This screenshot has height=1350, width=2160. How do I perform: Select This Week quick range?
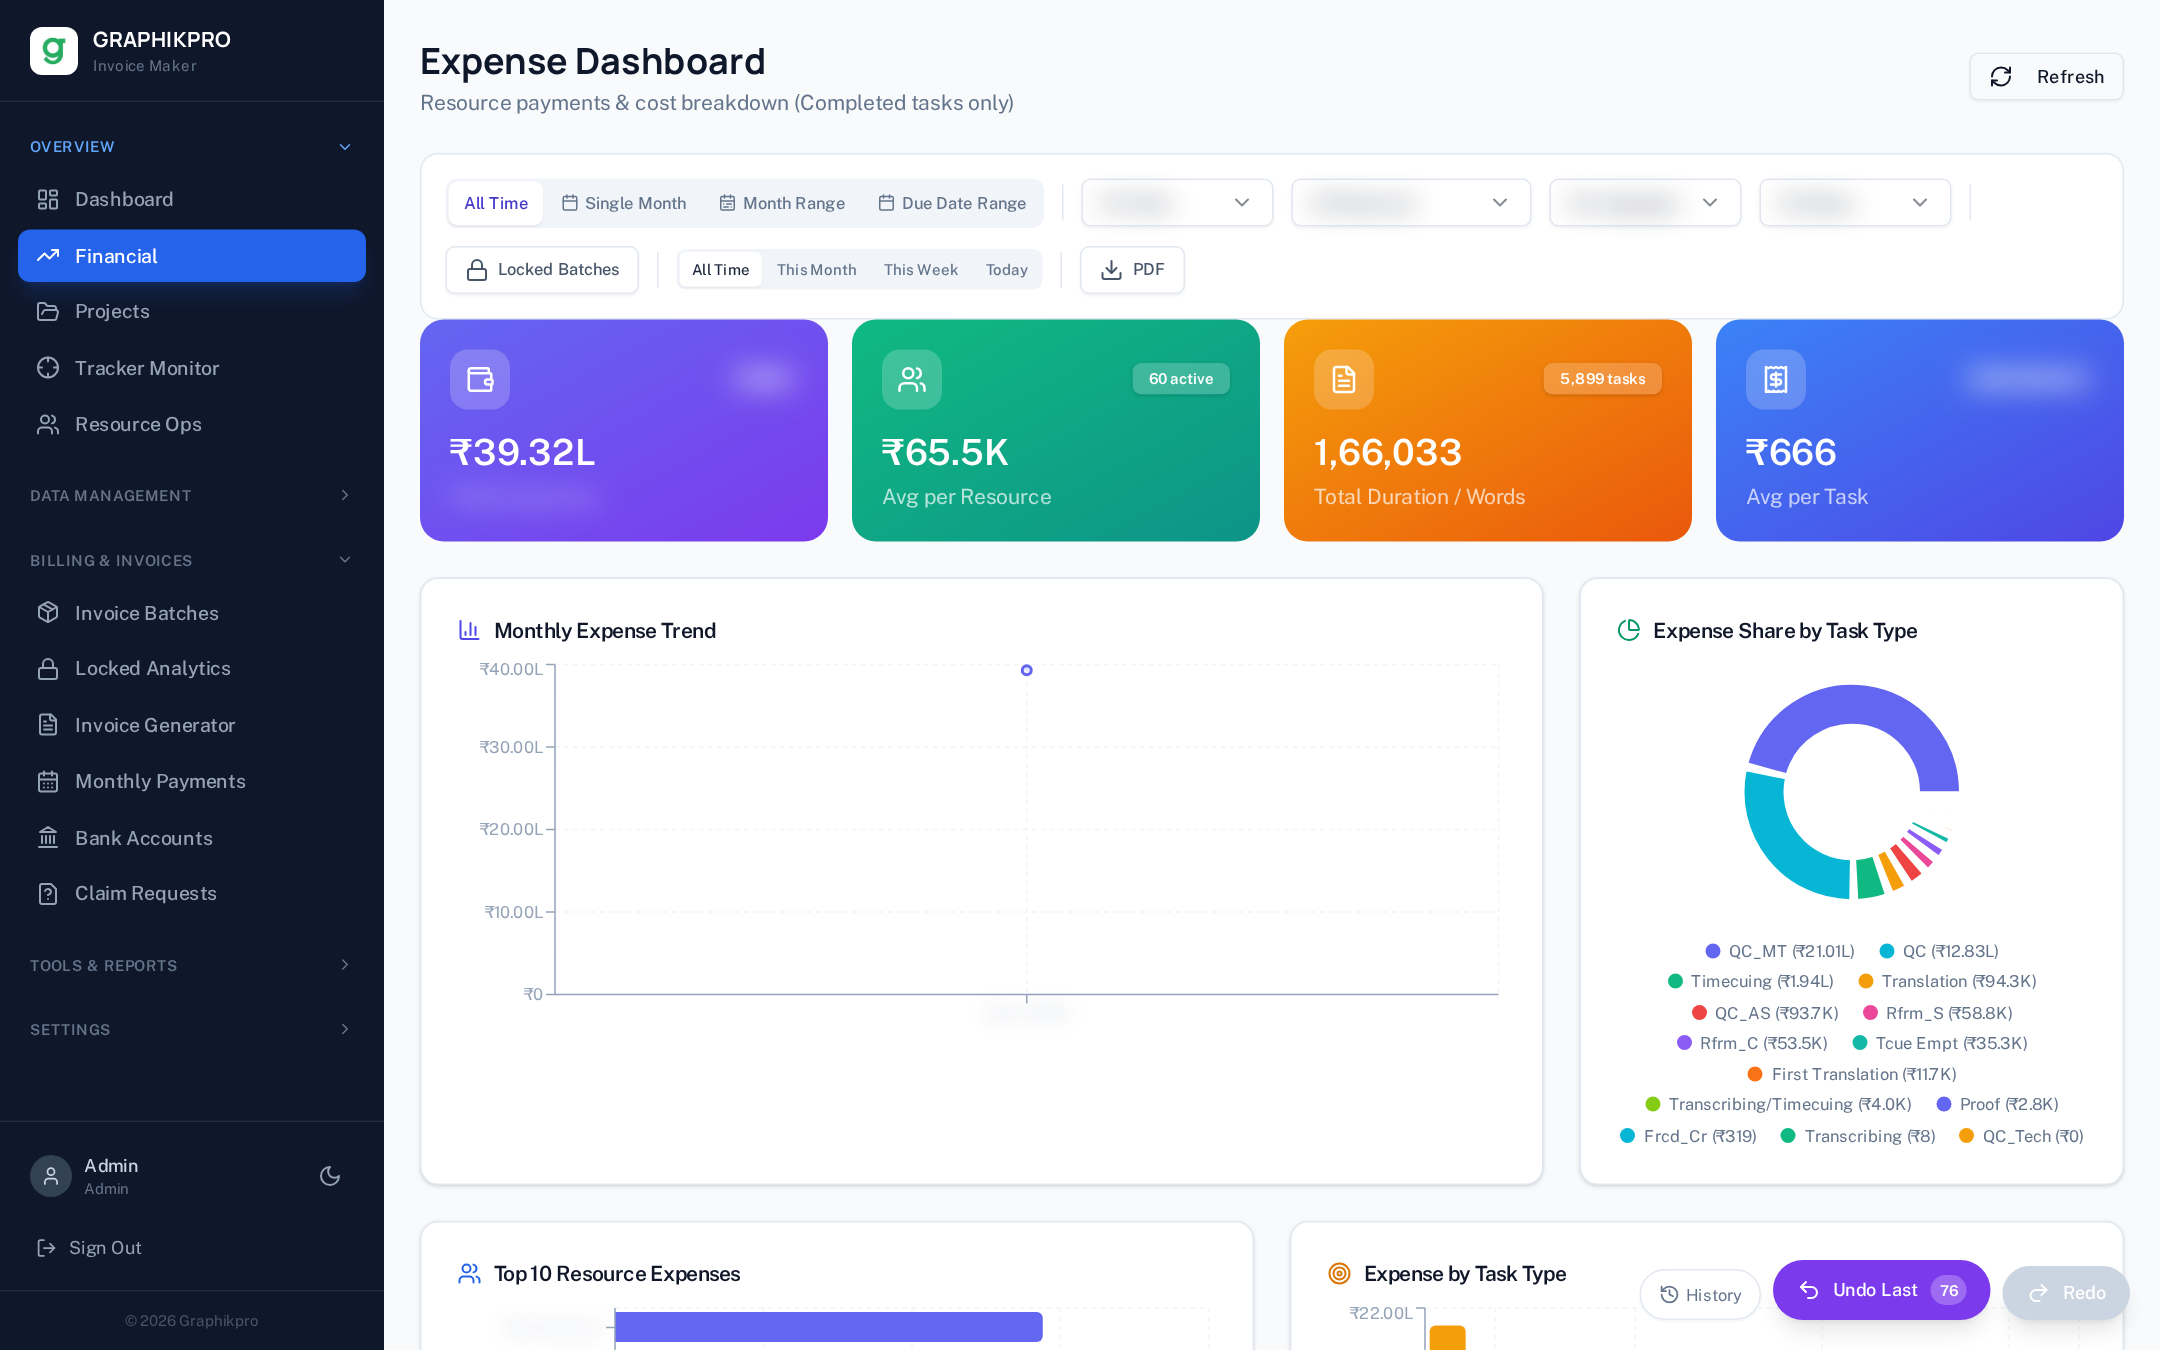click(x=920, y=270)
